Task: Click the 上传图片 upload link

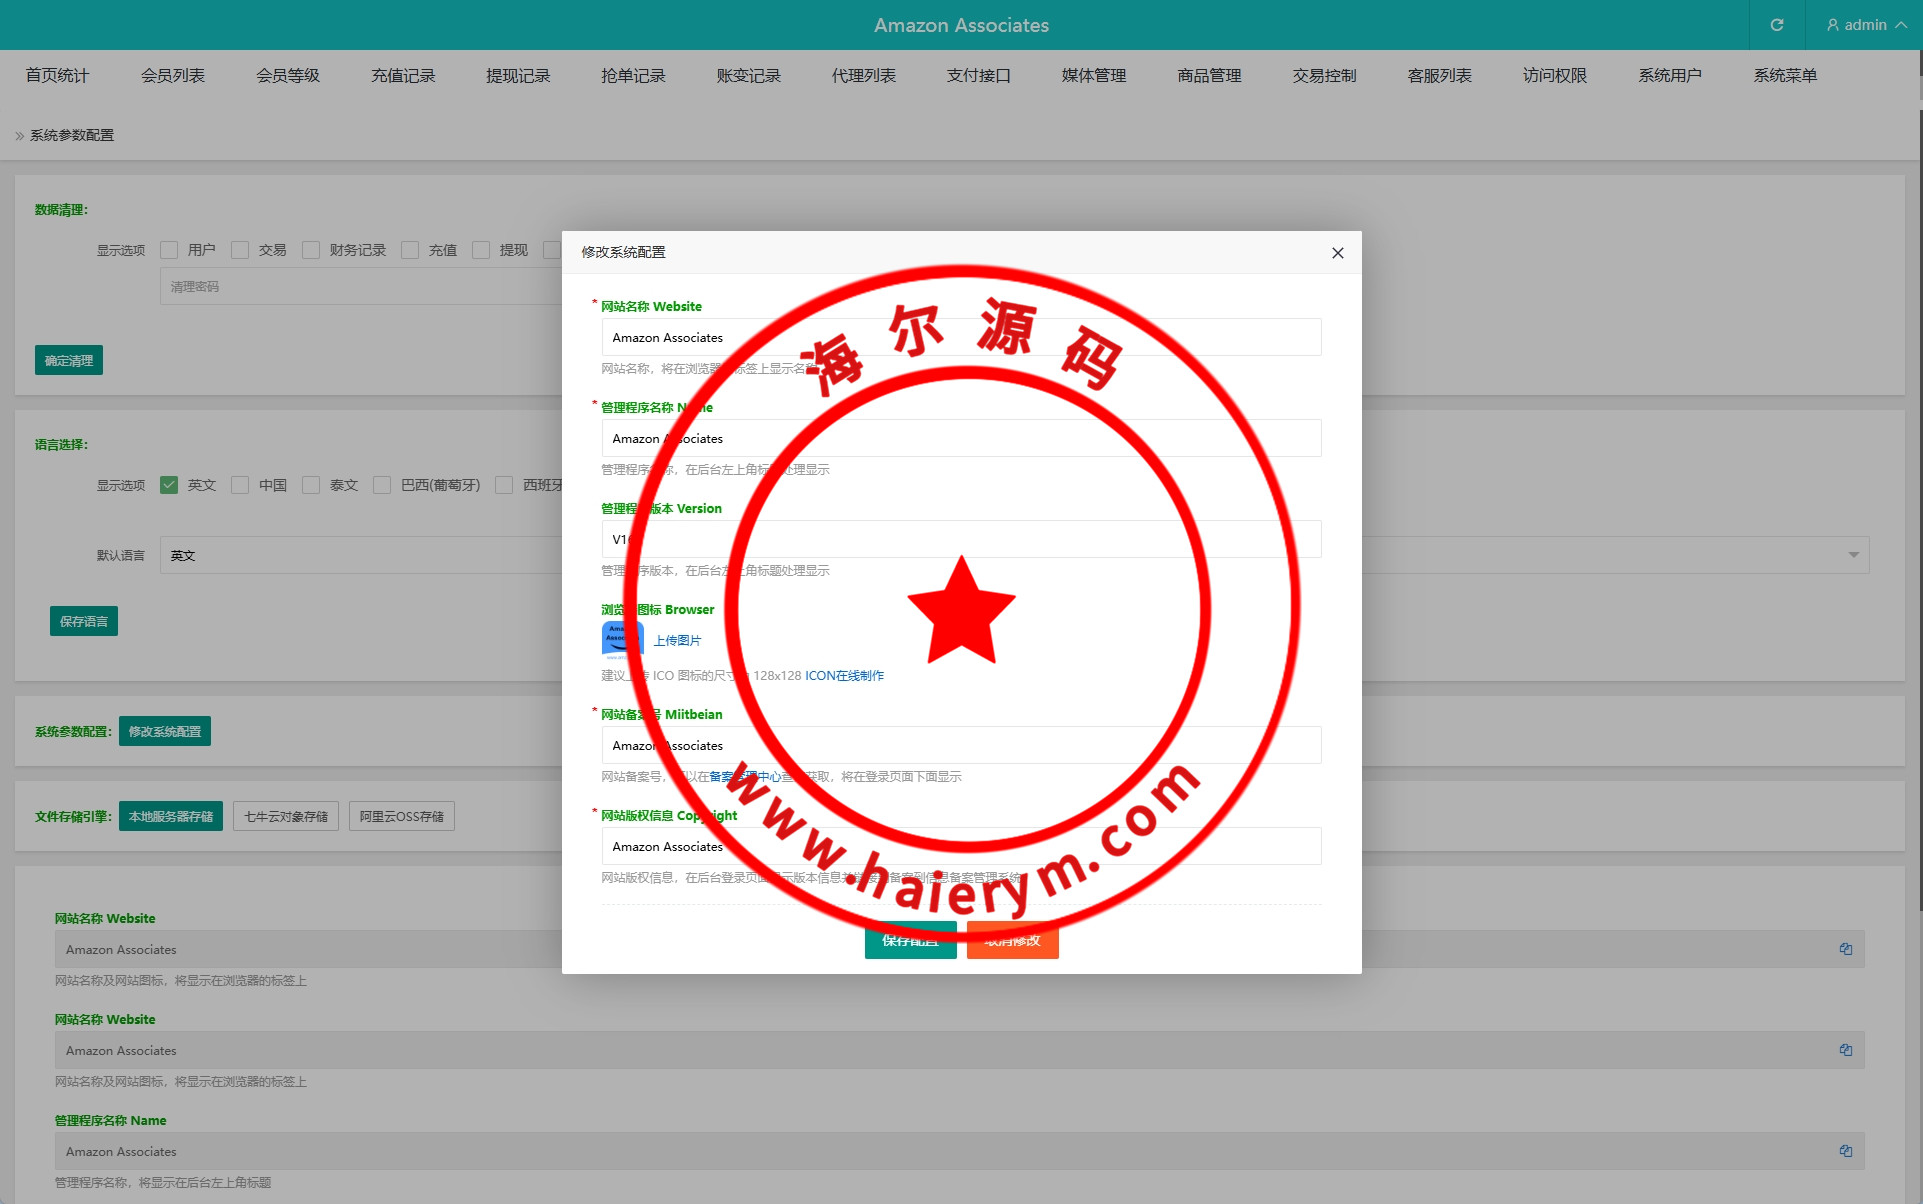Action: pyautogui.click(x=677, y=640)
